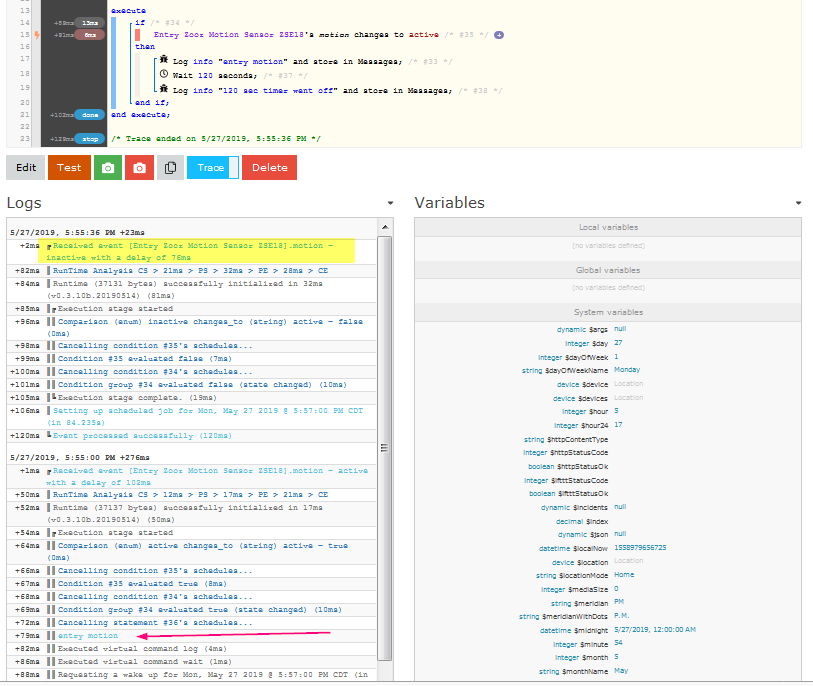Viewport: 813px width, 686px height.
Task: Click the Edit button
Action: (x=25, y=167)
